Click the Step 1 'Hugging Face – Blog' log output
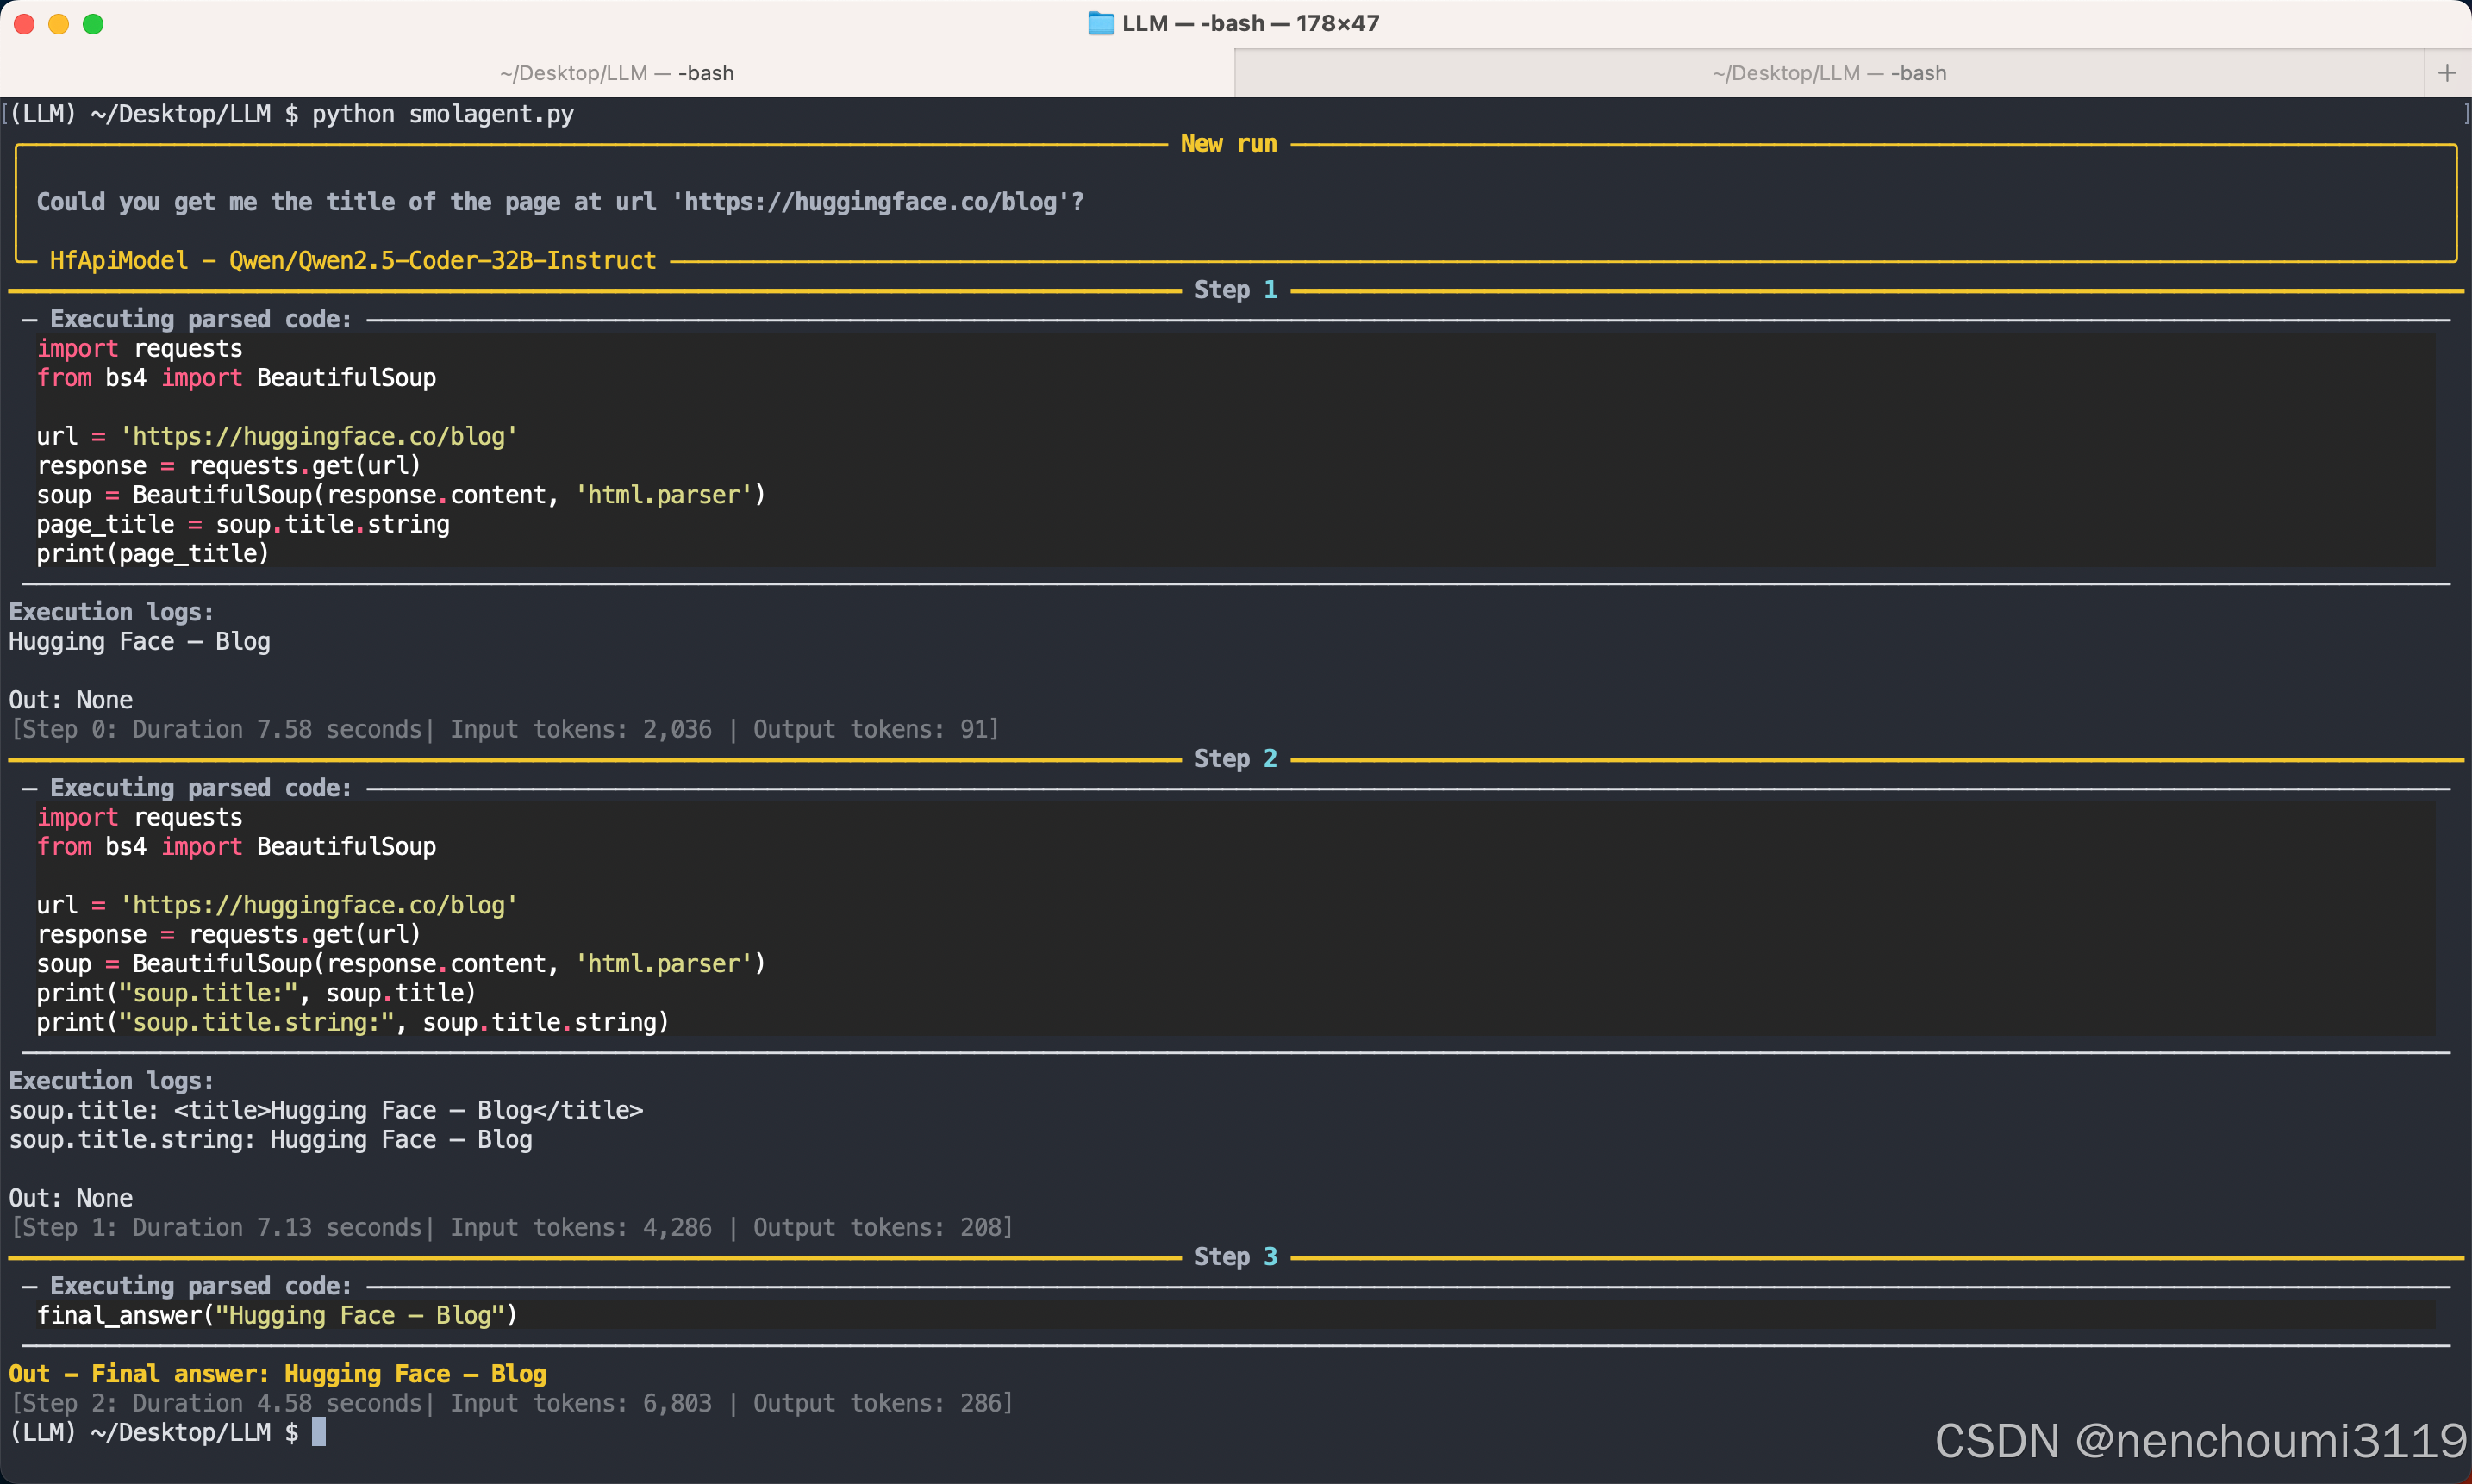 tap(139, 641)
